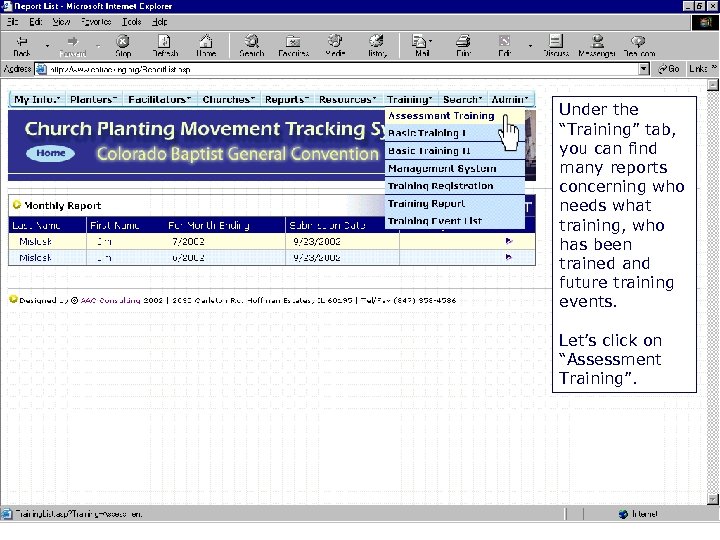
Task: Open the Tools menu
Action: point(131,22)
